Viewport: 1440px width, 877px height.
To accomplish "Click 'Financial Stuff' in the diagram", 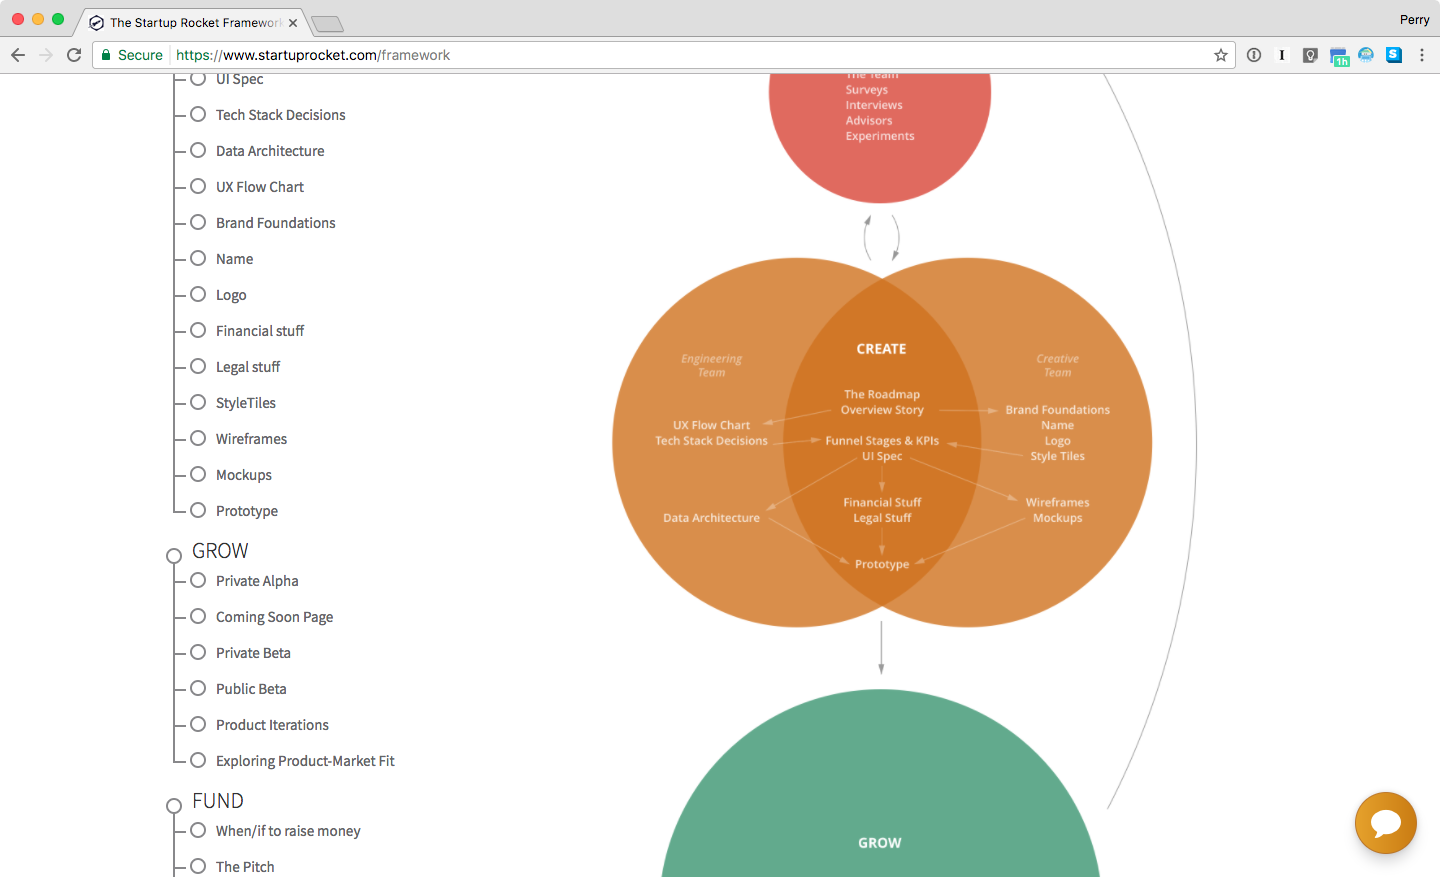I will tap(882, 502).
